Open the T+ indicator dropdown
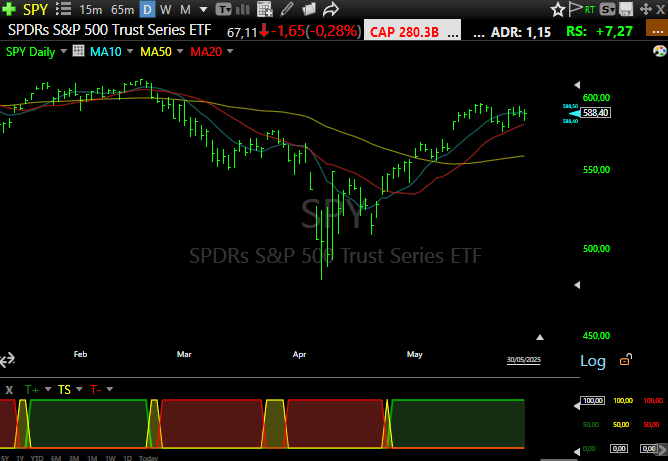Screen dimensions: 668x461 [x=48, y=389]
